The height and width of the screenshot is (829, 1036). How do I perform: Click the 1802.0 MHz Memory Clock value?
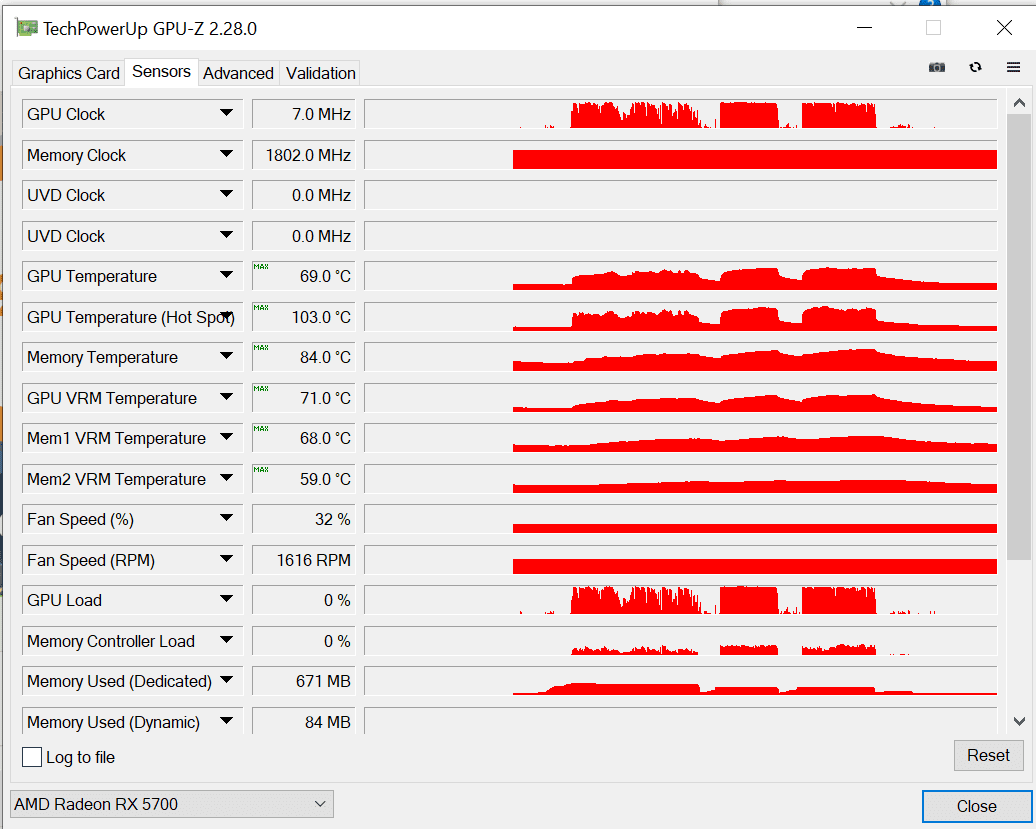304,155
